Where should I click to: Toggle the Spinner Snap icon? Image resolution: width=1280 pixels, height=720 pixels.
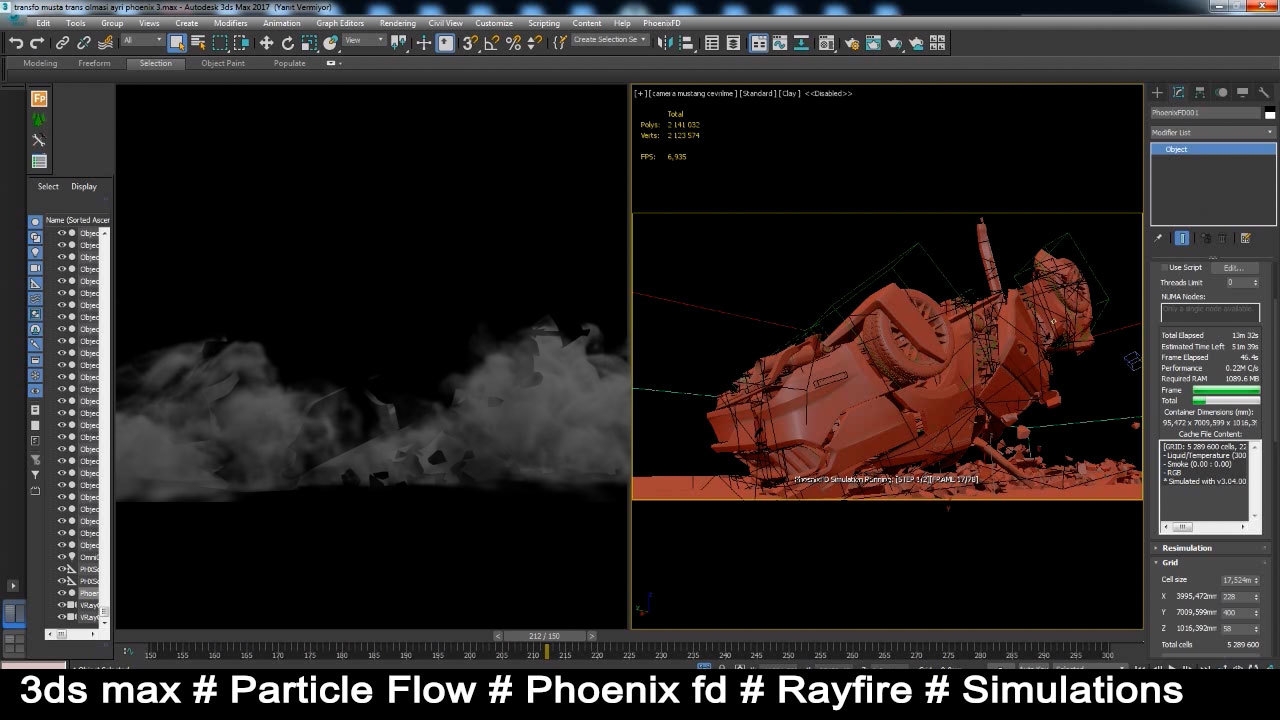tap(534, 43)
